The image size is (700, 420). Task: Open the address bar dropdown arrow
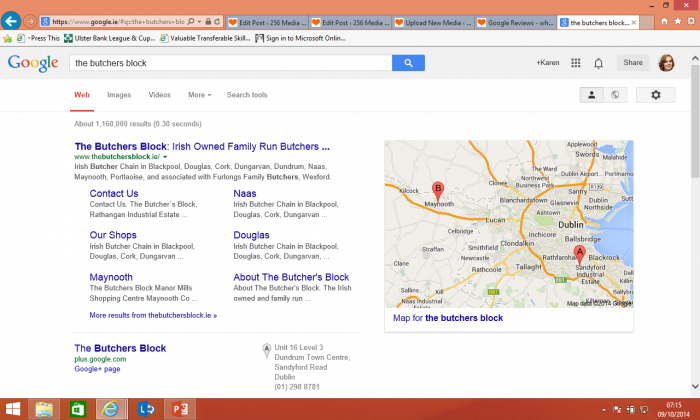tap(200, 21)
